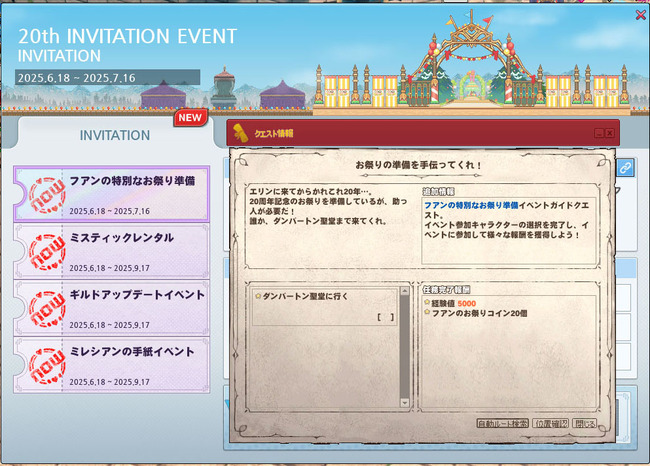Viewport: 650px width, 466px height.
Task: Click the quest objectives scrollbar track
Action: pyautogui.click(x=405, y=347)
